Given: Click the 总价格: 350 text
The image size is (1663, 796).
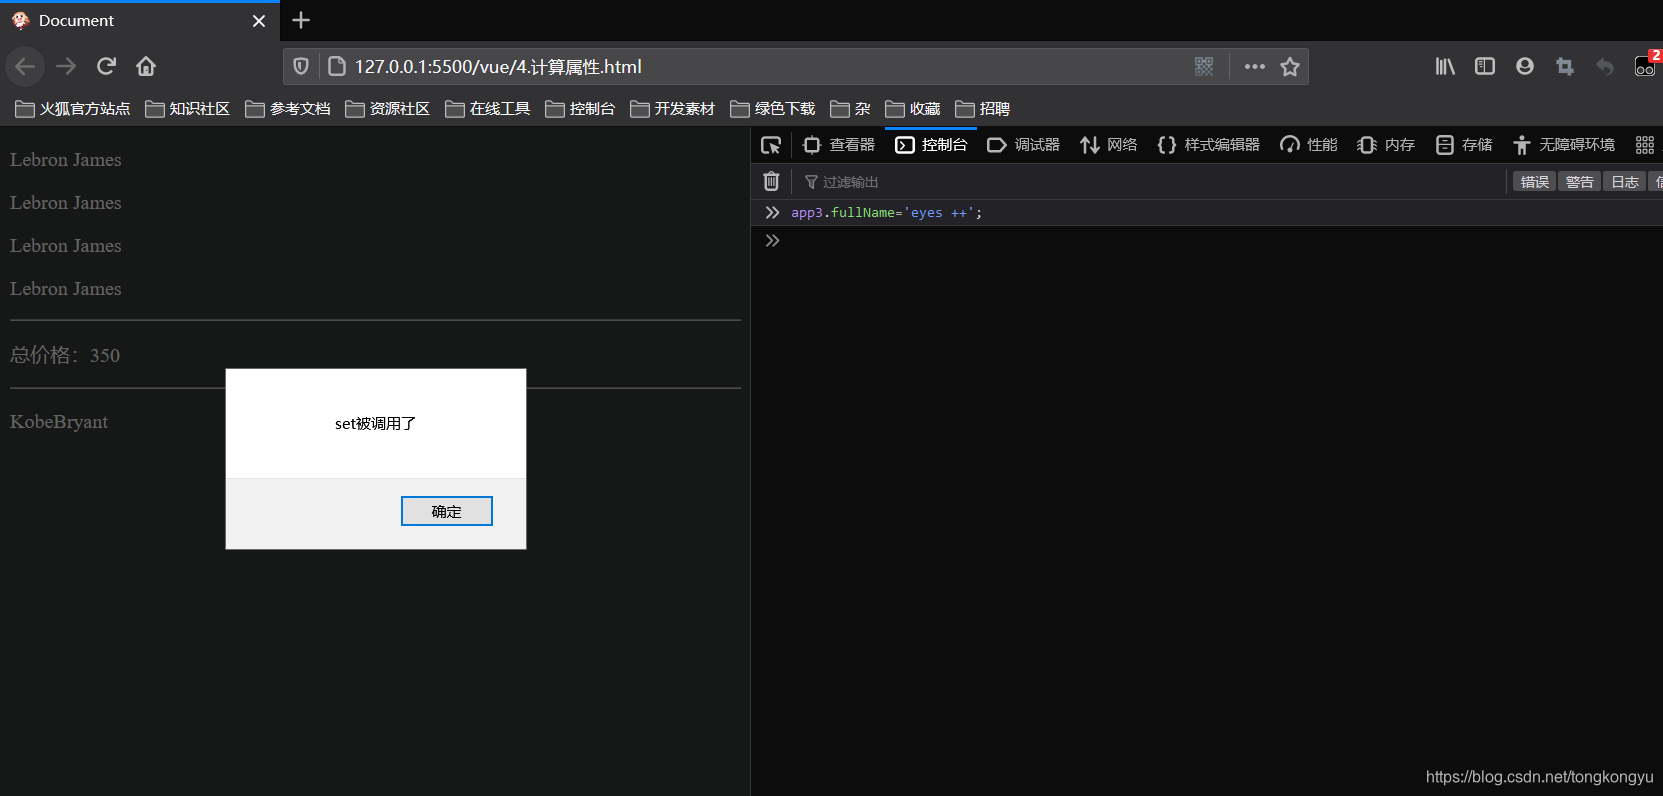Looking at the screenshot, I should point(65,355).
